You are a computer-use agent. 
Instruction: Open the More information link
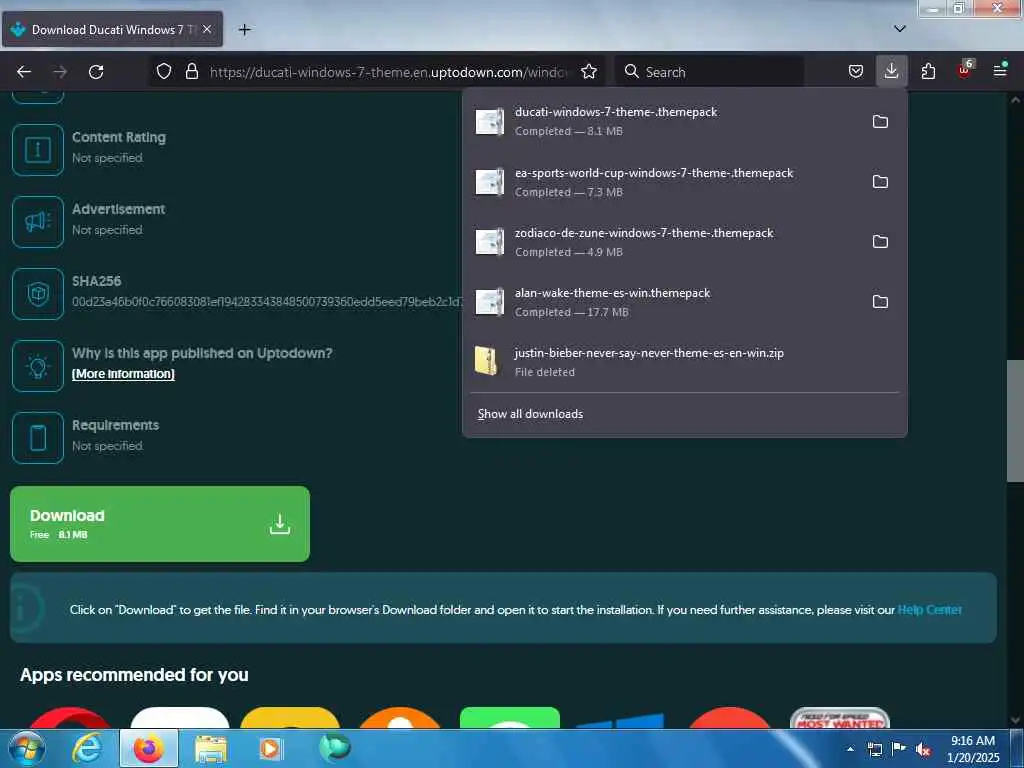pyautogui.click(x=123, y=374)
